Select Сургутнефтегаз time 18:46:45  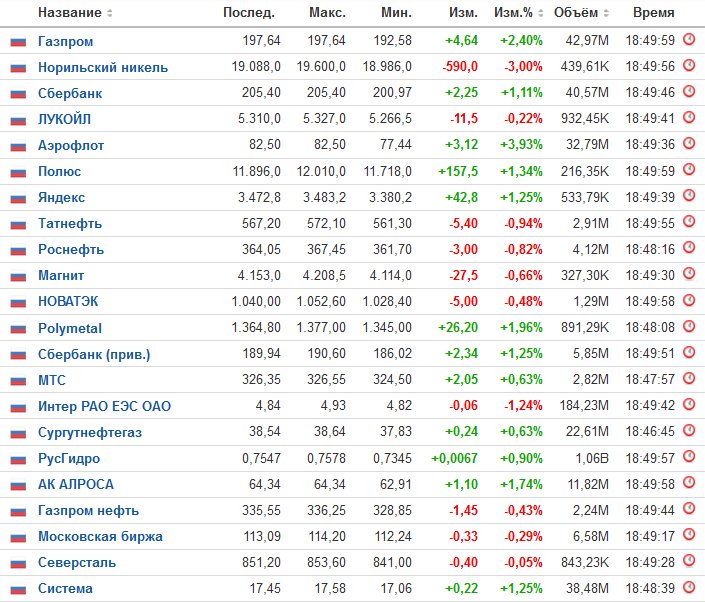pyautogui.click(x=650, y=432)
